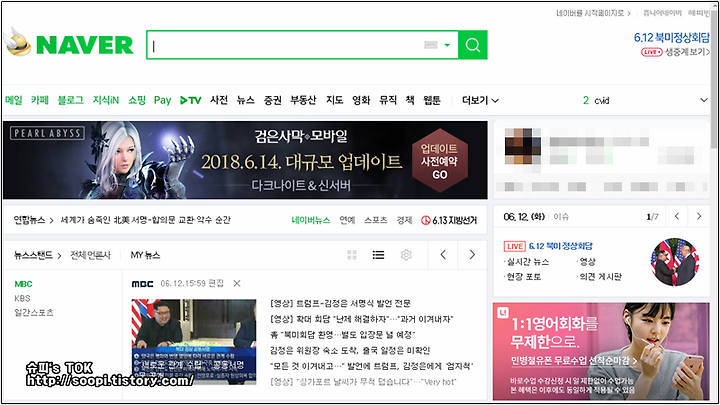This screenshot has height=405, width=720.
Task: Select the MY 뉴스 tab
Action: (x=145, y=255)
